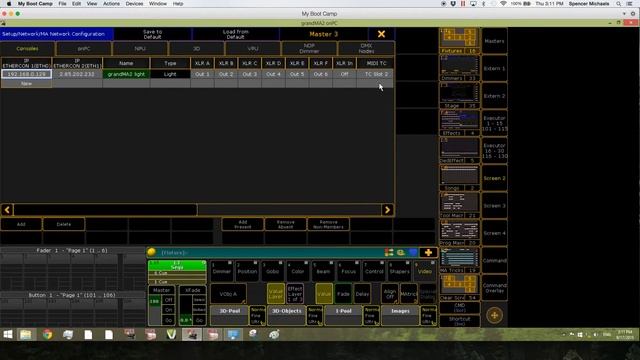This screenshot has height=360, width=640.
Task: Switch to the VPU tab
Action: point(253,49)
